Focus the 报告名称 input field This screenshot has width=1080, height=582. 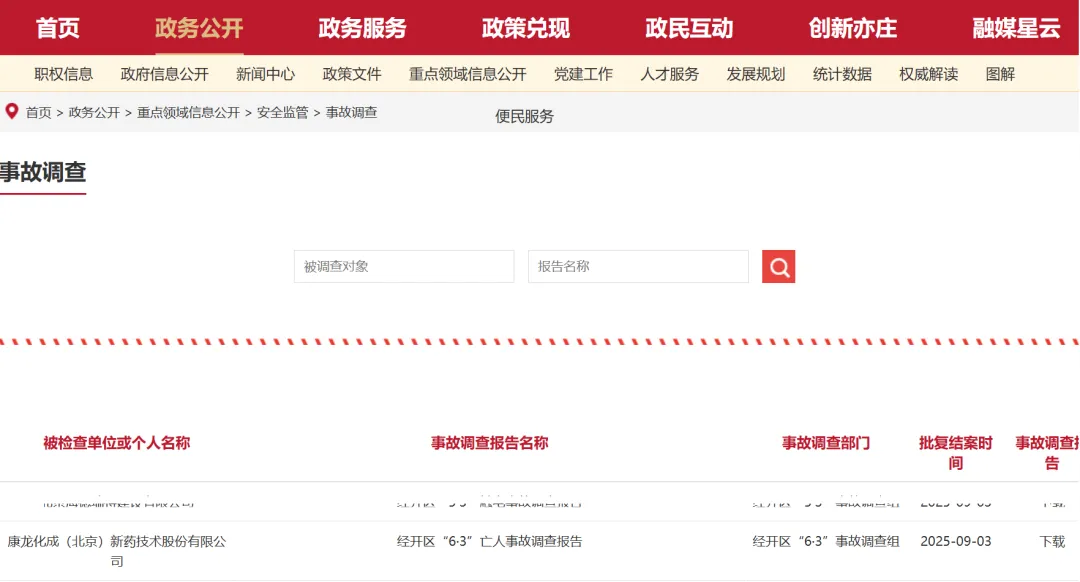[637, 267]
